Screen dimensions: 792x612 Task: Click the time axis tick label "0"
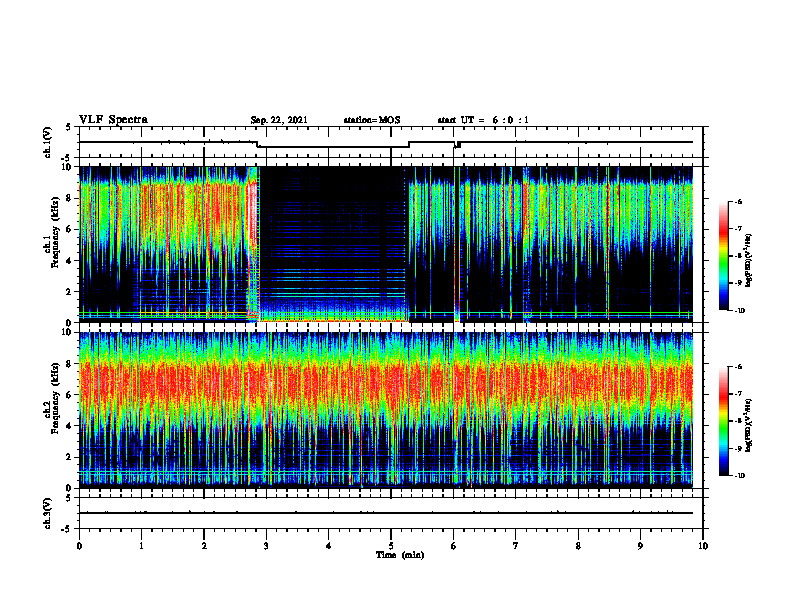79,546
